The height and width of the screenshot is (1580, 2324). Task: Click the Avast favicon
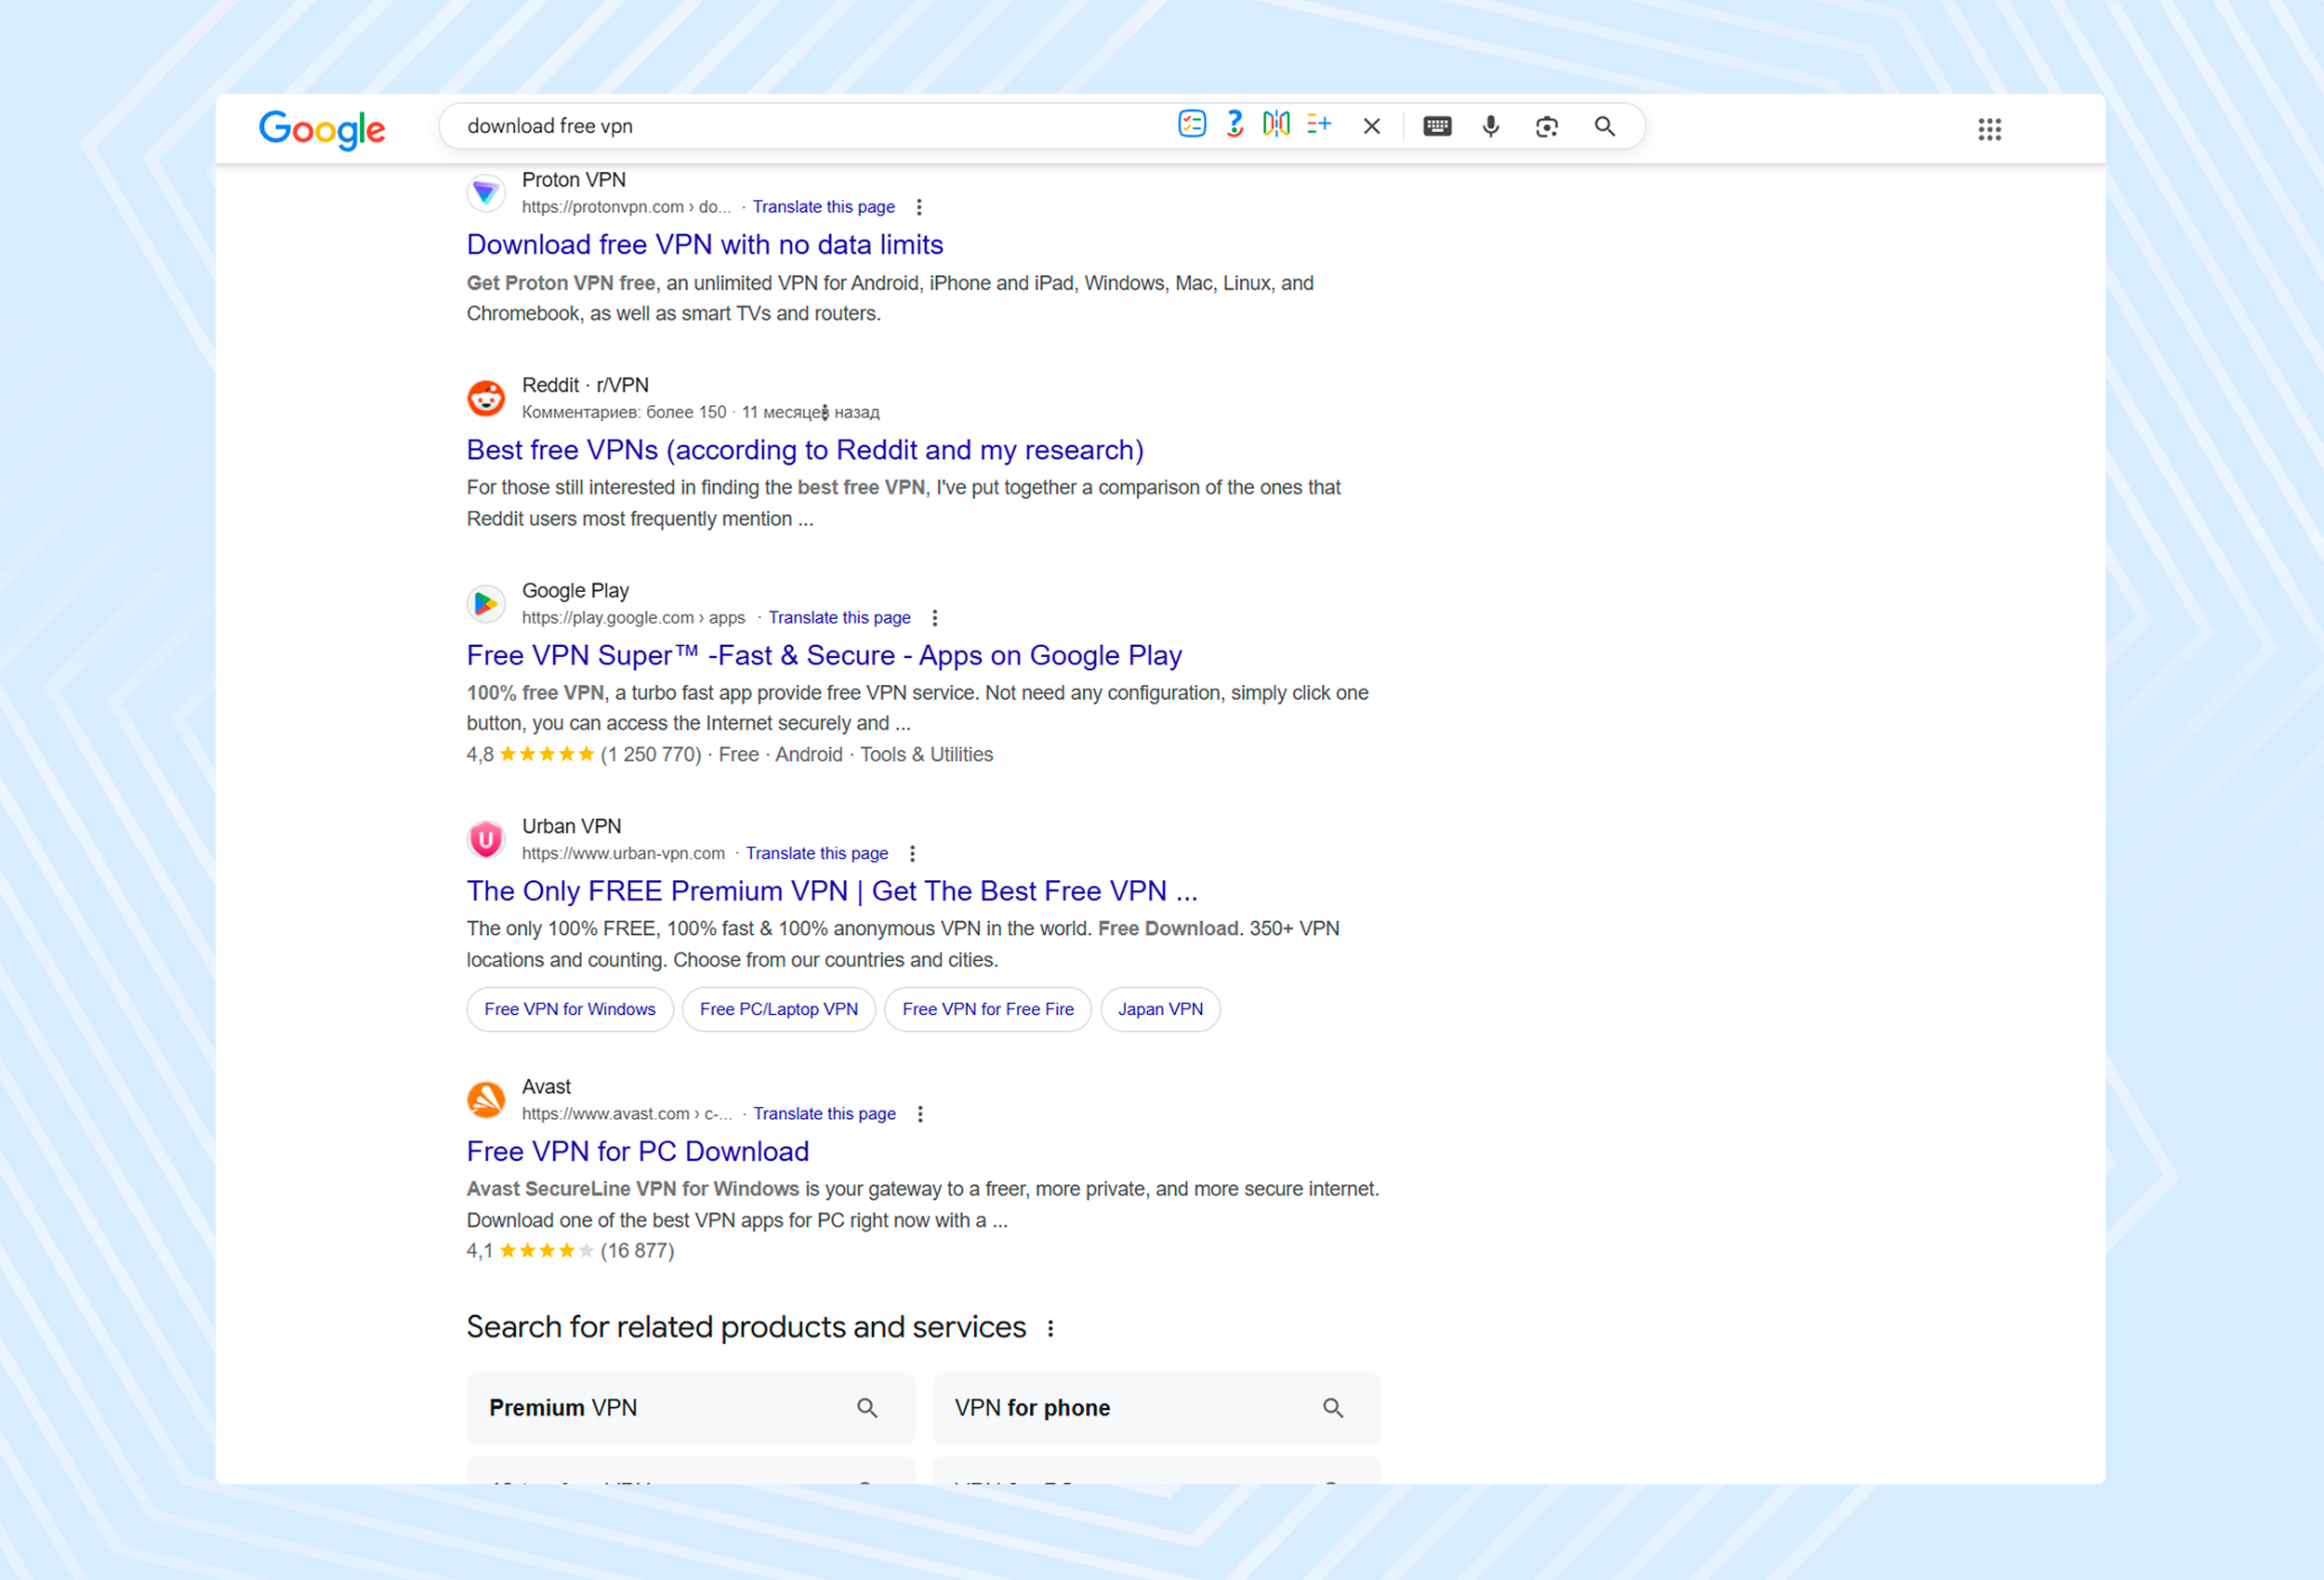point(486,1099)
